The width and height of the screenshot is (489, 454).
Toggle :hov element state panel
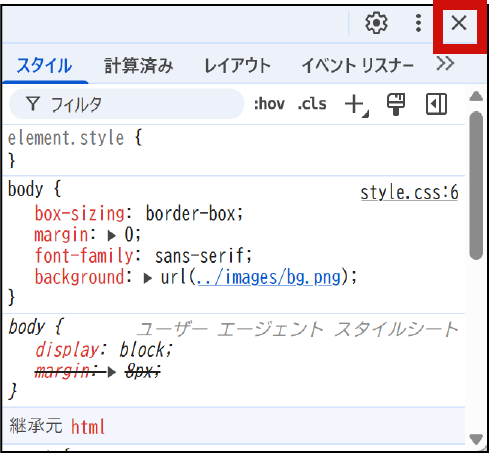point(269,104)
